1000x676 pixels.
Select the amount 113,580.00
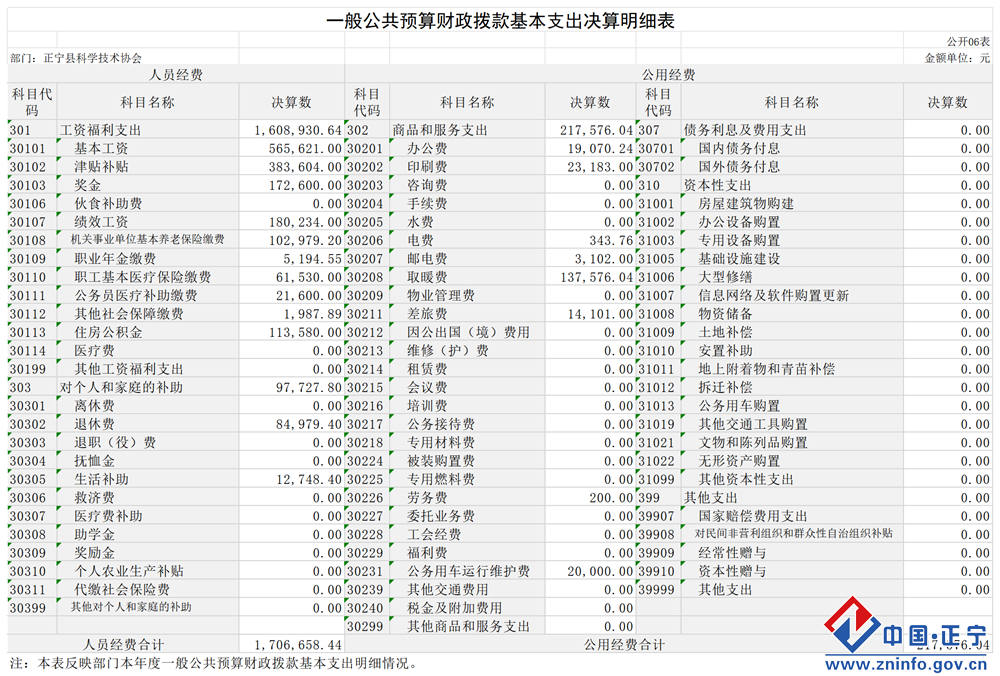coord(305,333)
